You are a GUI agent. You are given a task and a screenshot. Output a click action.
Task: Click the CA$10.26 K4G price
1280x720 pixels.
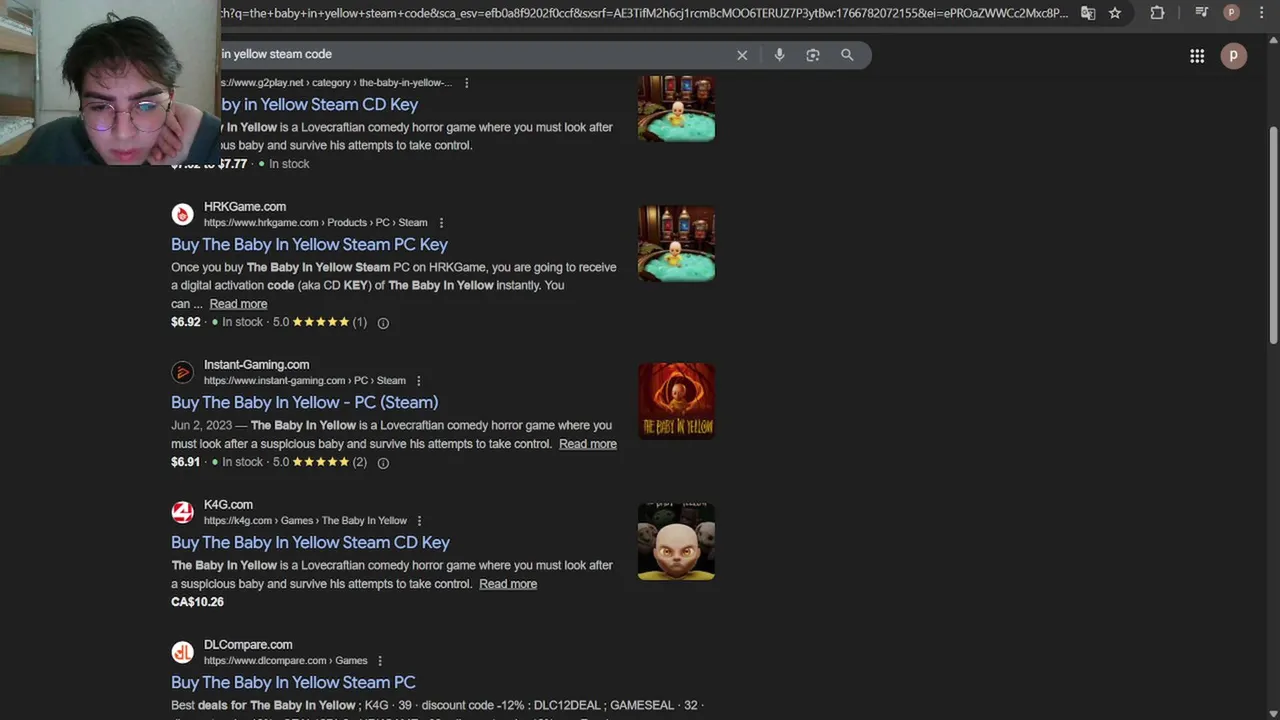197,602
